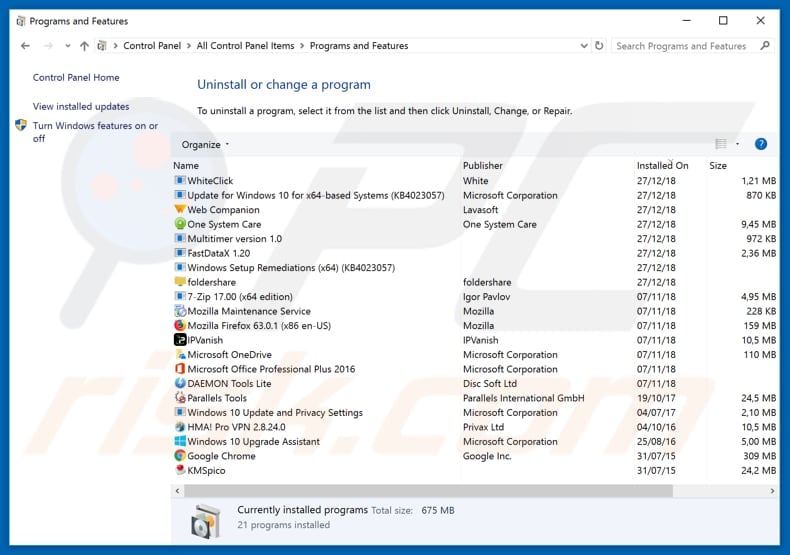Expand the chevron after All Control Panel Items
Viewport: 790px width, 555px height.
coord(302,46)
